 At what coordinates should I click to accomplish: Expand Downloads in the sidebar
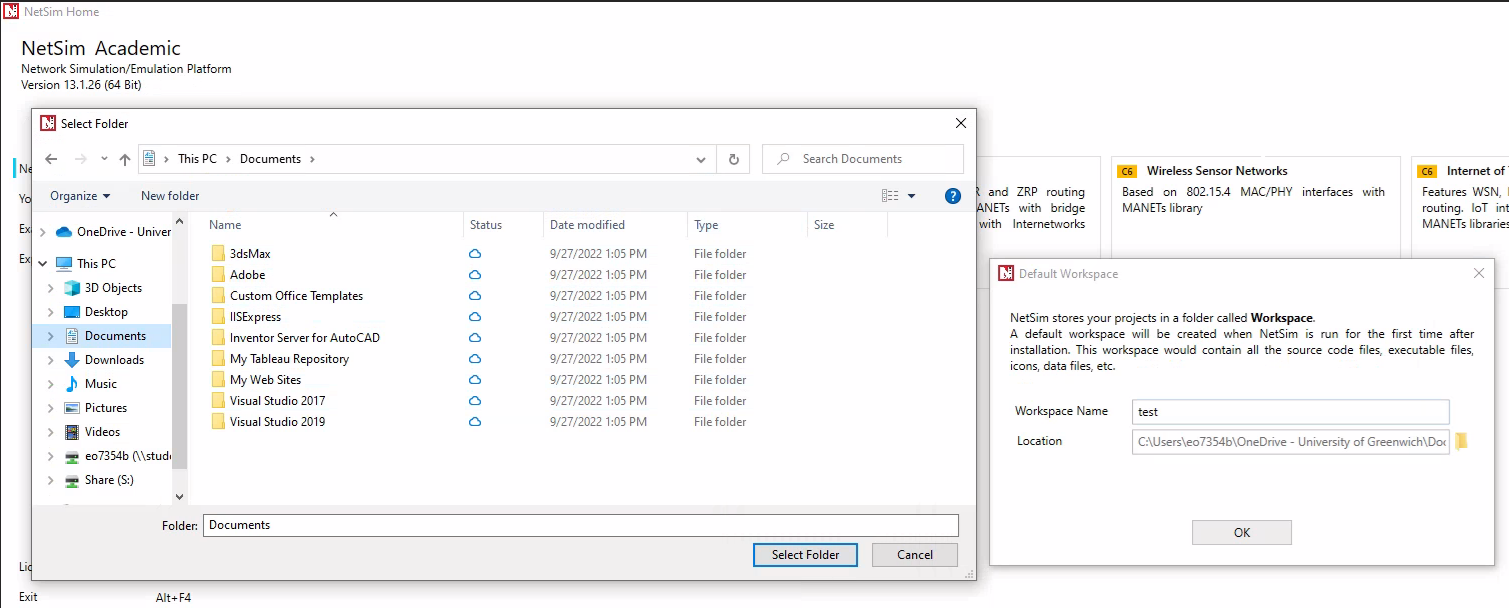pos(50,359)
